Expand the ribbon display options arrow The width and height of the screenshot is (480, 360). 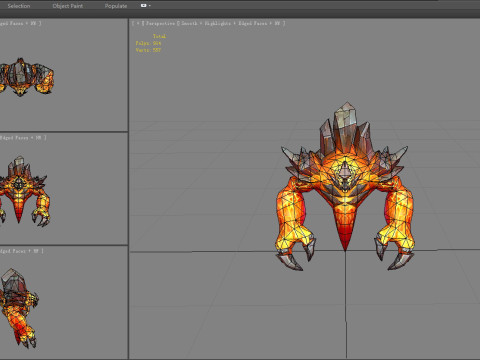click(x=150, y=6)
